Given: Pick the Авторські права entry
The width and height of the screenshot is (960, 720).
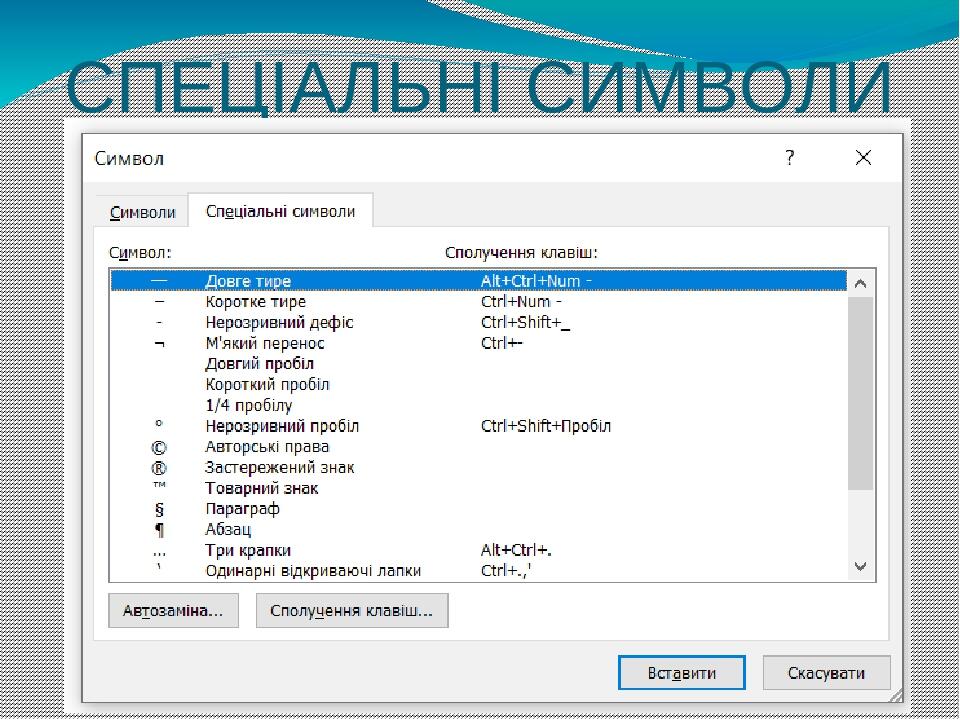Looking at the screenshot, I should [479, 447].
